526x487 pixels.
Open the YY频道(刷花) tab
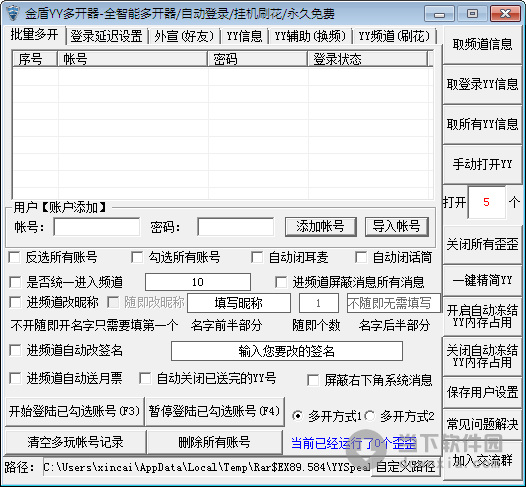[394, 37]
